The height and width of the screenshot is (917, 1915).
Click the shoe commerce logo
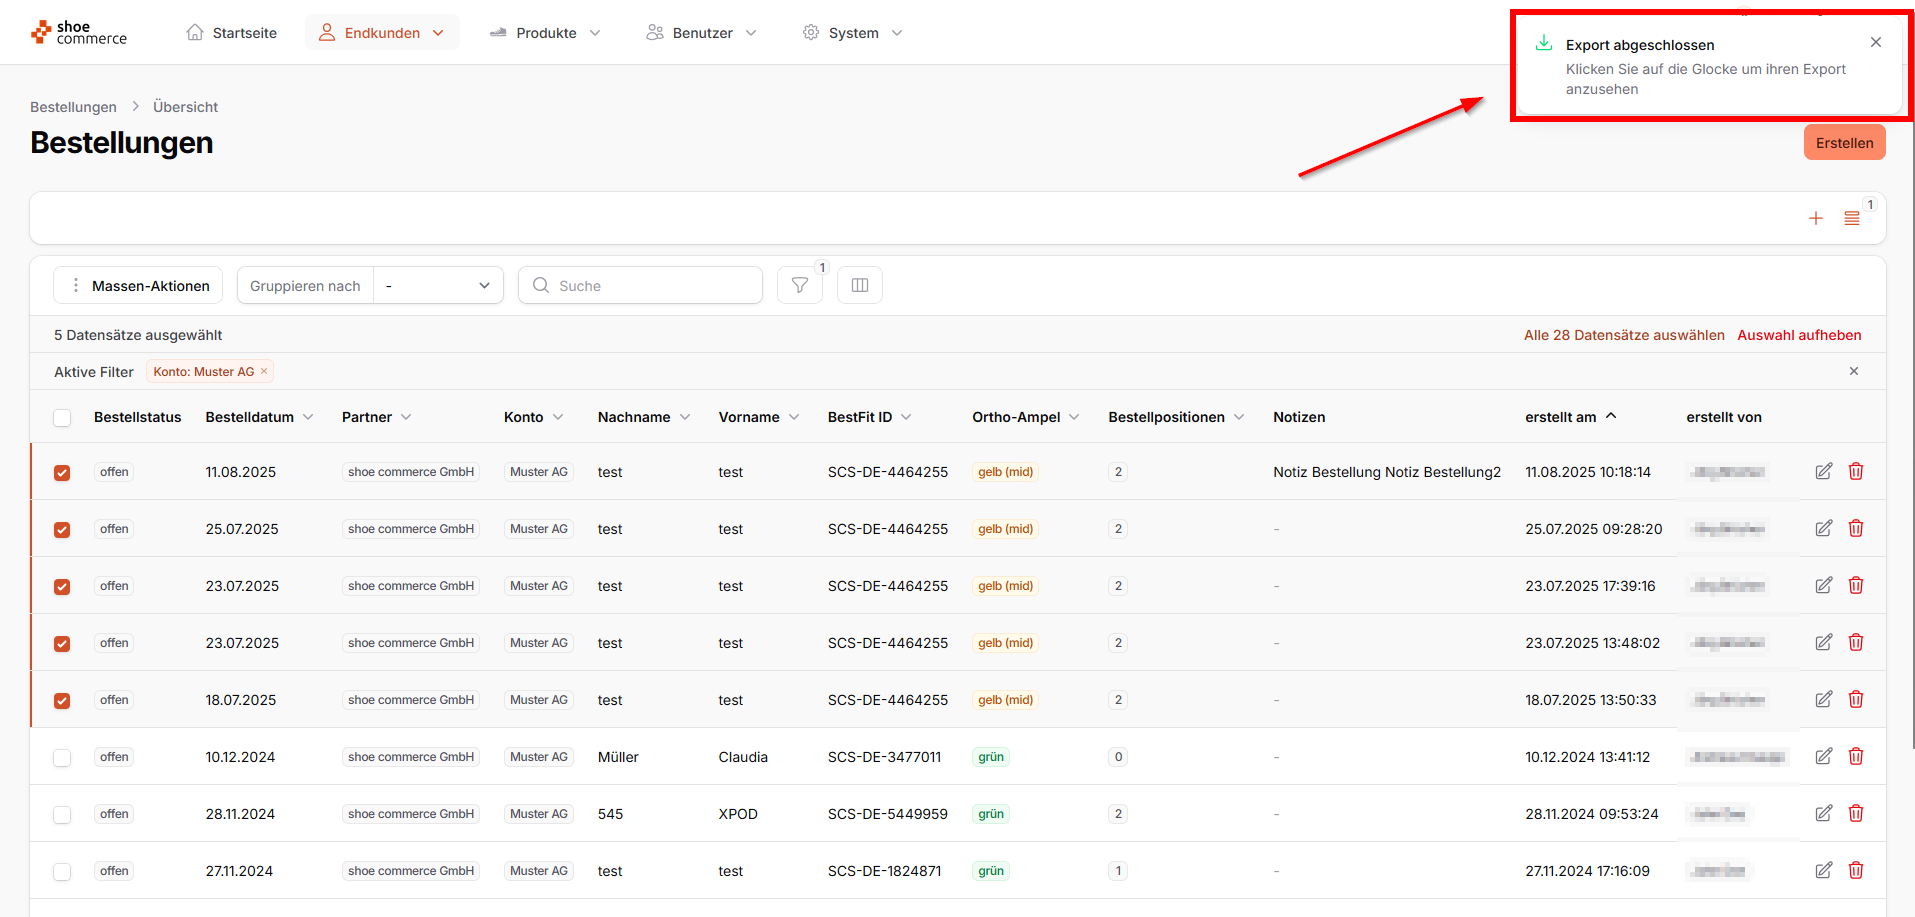[79, 33]
